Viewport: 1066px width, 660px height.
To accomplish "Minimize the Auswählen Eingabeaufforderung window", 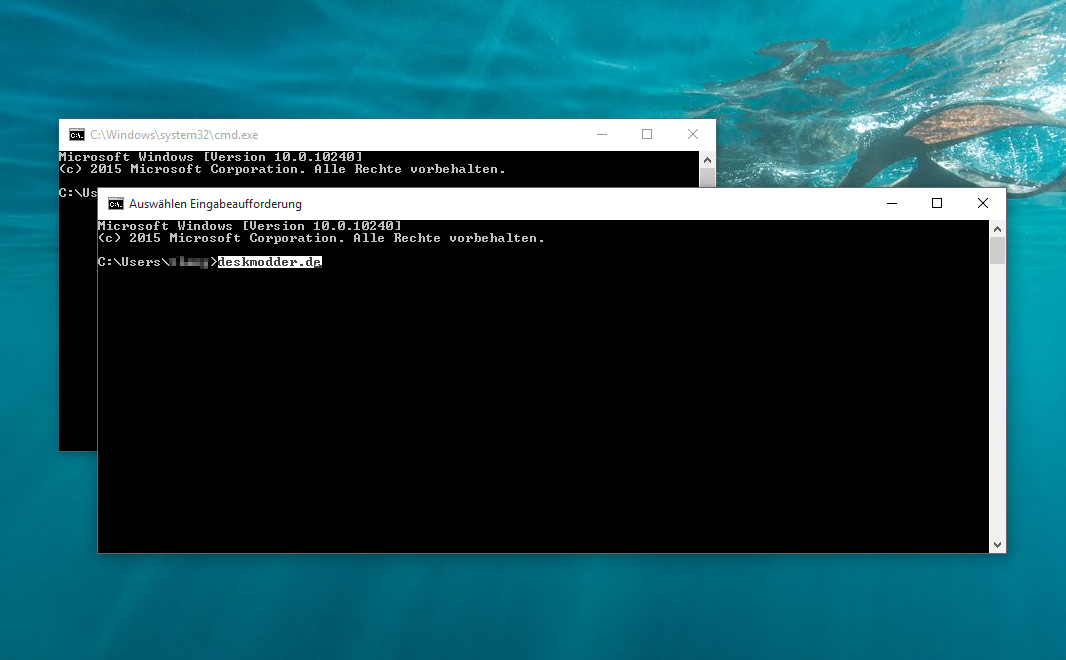I will click(x=892, y=203).
